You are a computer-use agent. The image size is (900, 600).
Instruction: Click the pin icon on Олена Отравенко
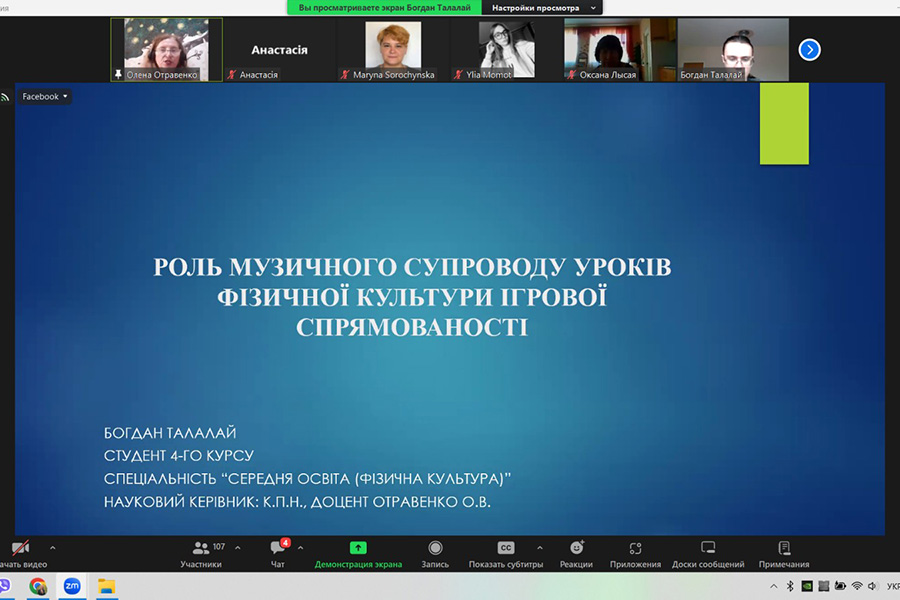[118, 75]
